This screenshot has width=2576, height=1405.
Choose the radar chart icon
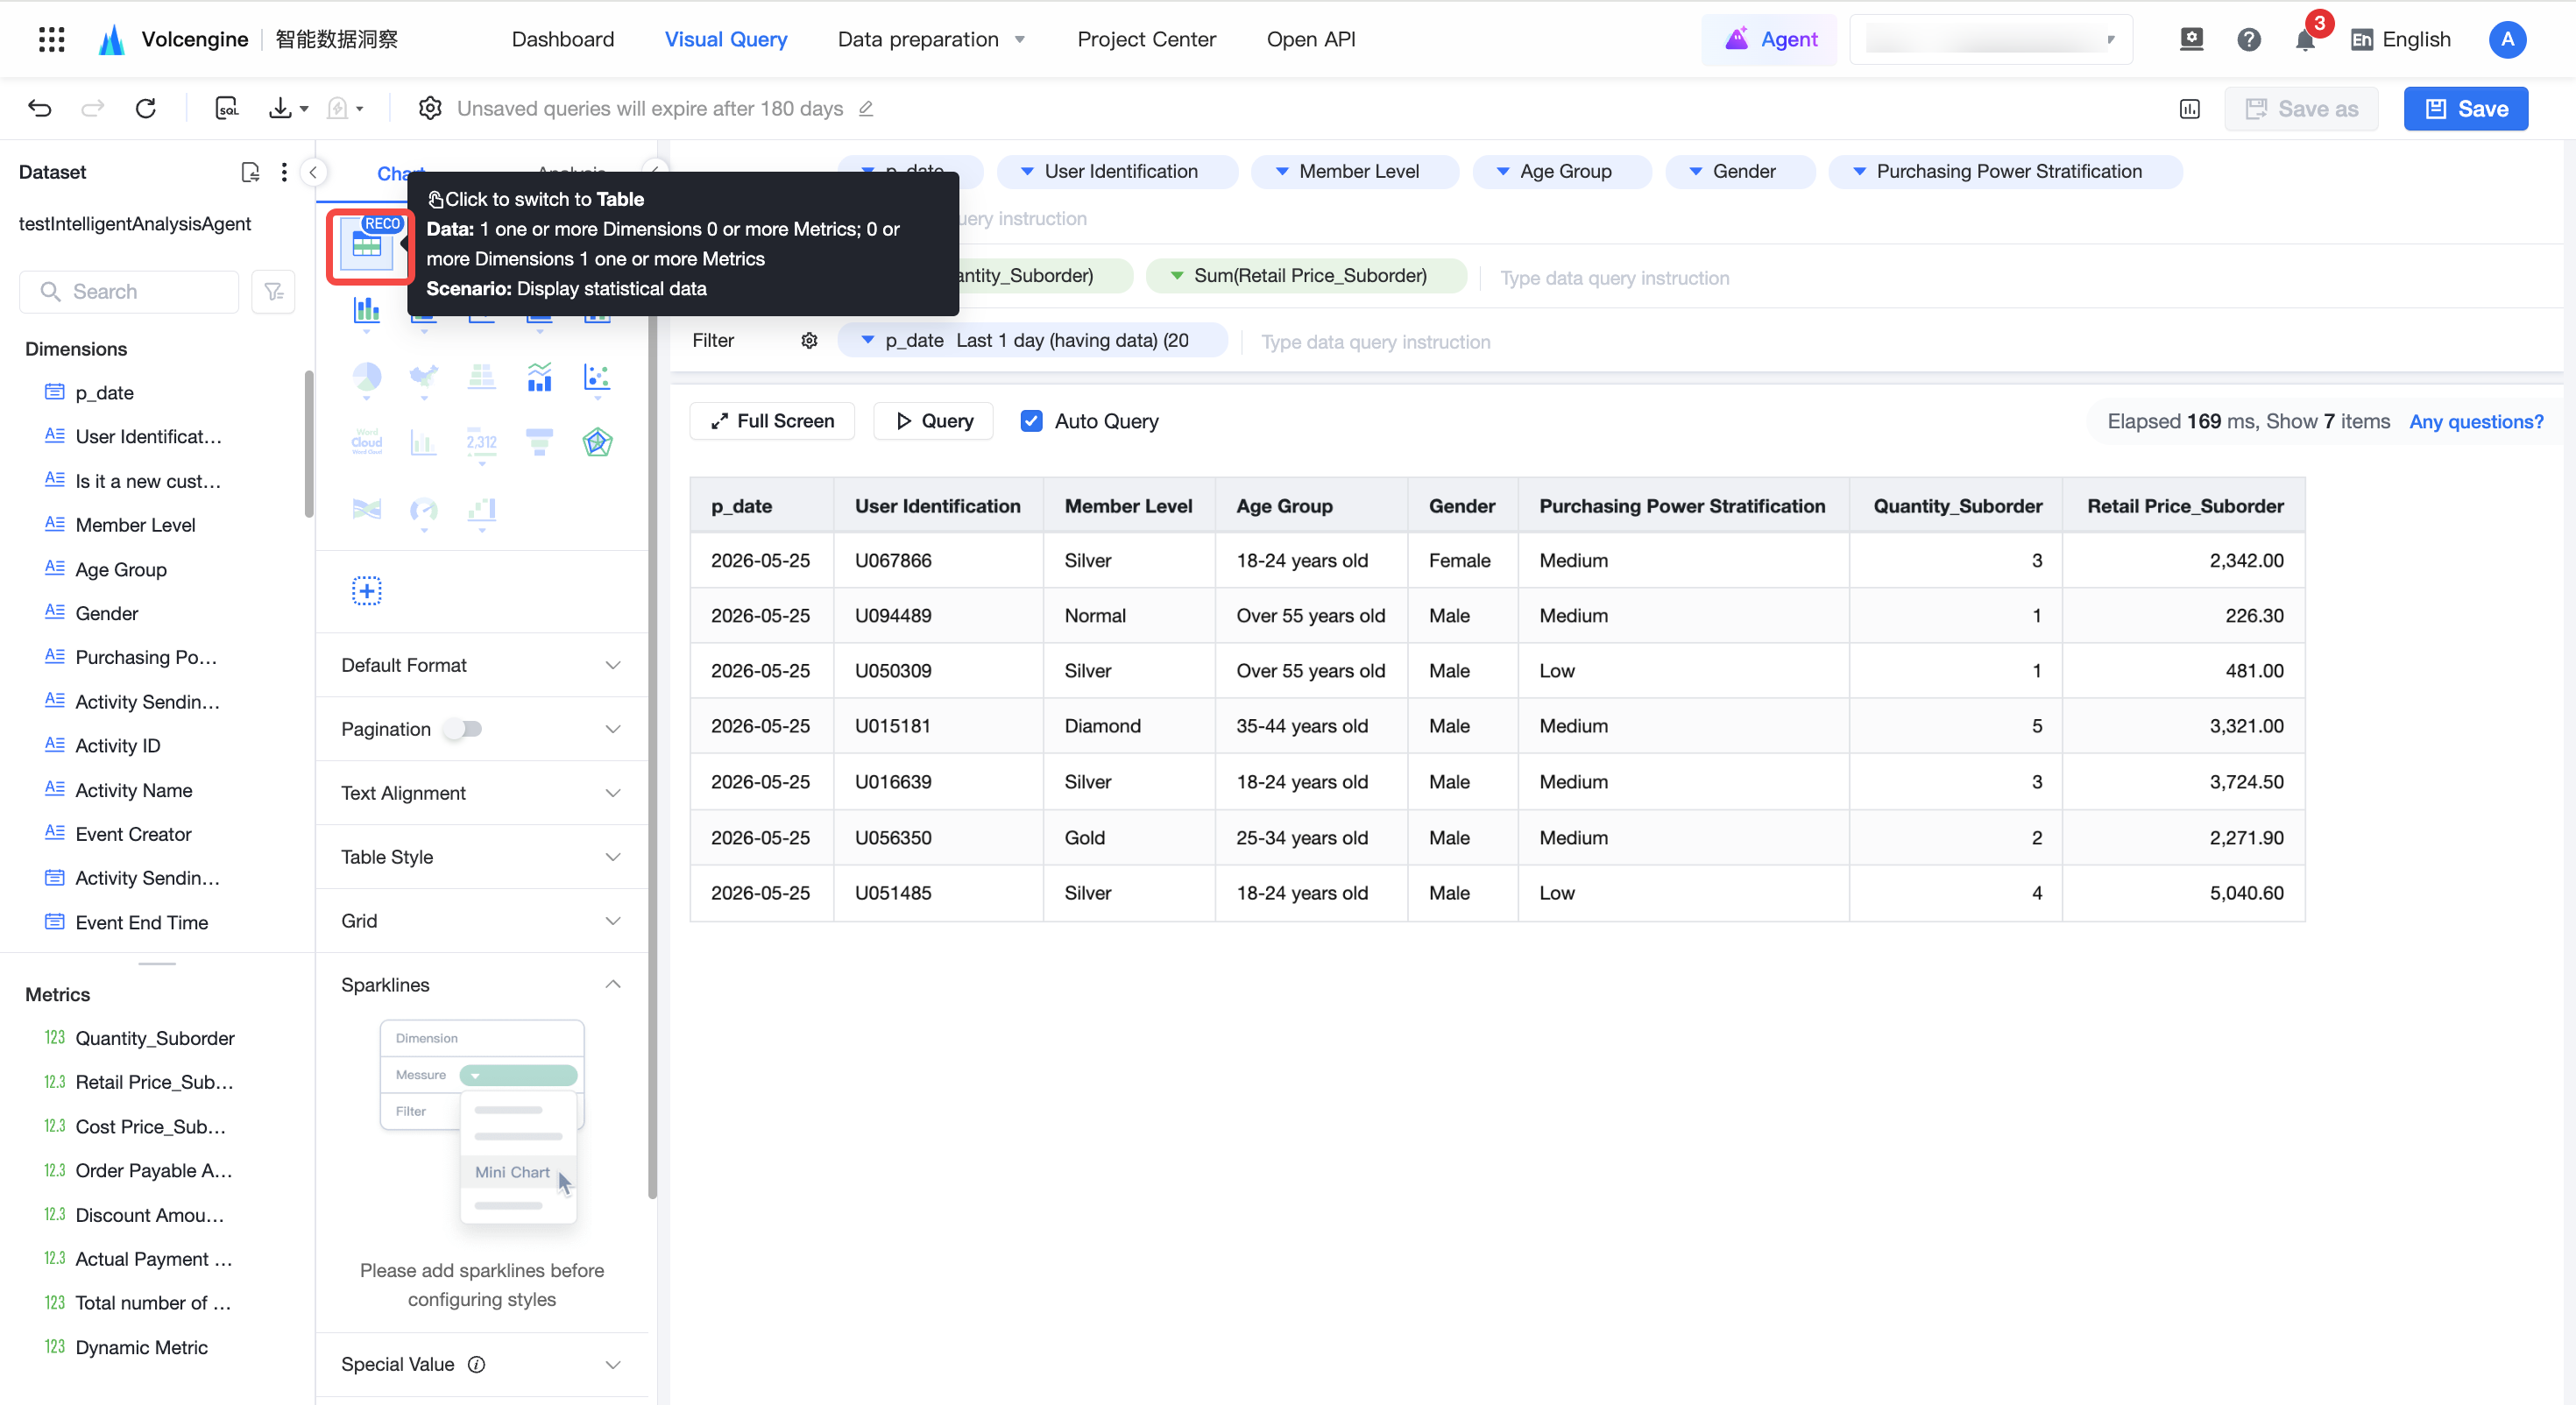tap(597, 442)
